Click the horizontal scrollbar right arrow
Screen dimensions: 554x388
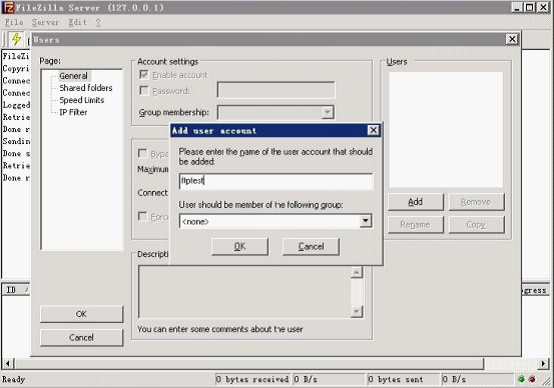coord(543,363)
